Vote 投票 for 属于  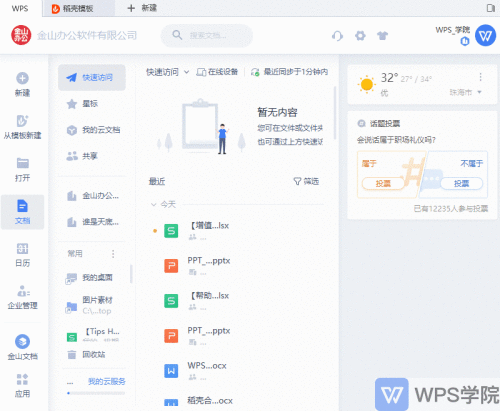click(x=383, y=184)
